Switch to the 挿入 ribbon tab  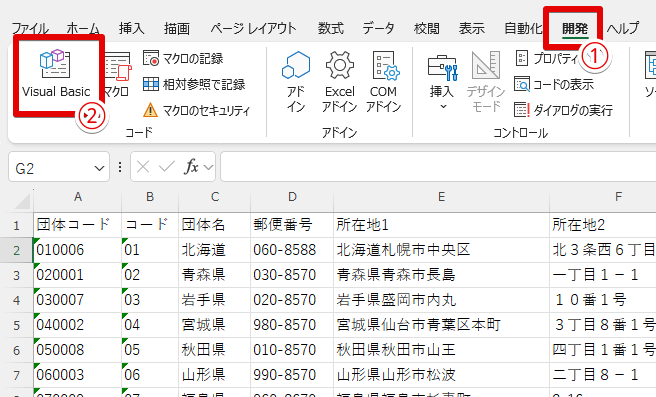tap(131, 28)
